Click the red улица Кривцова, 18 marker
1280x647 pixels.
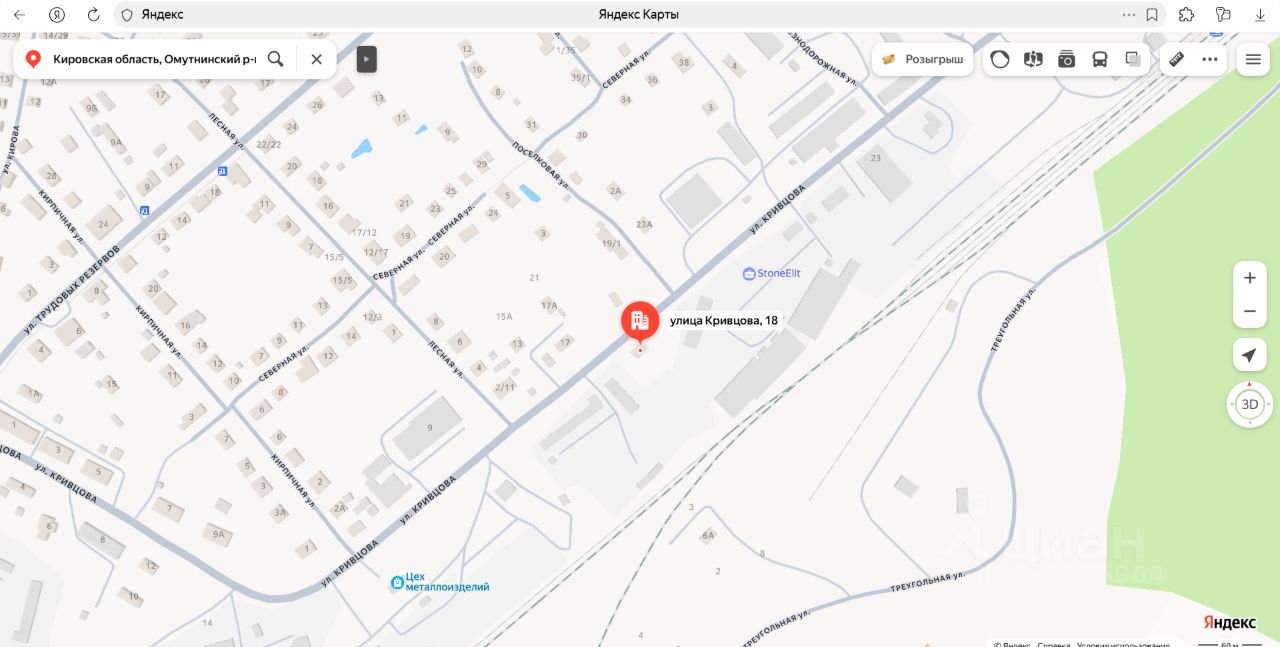pyautogui.click(x=640, y=322)
